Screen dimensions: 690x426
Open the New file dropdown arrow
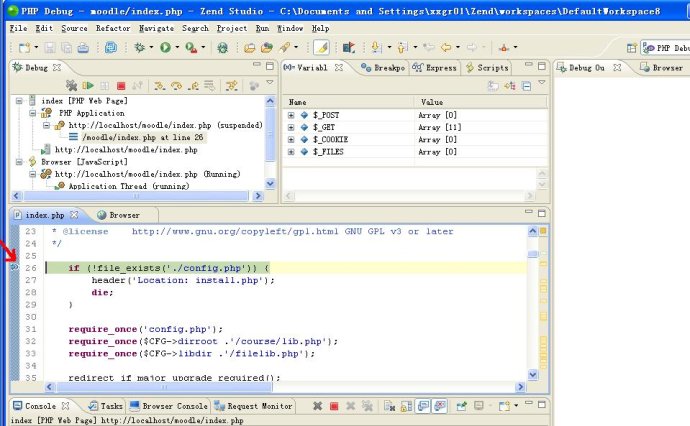click(x=36, y=47)
